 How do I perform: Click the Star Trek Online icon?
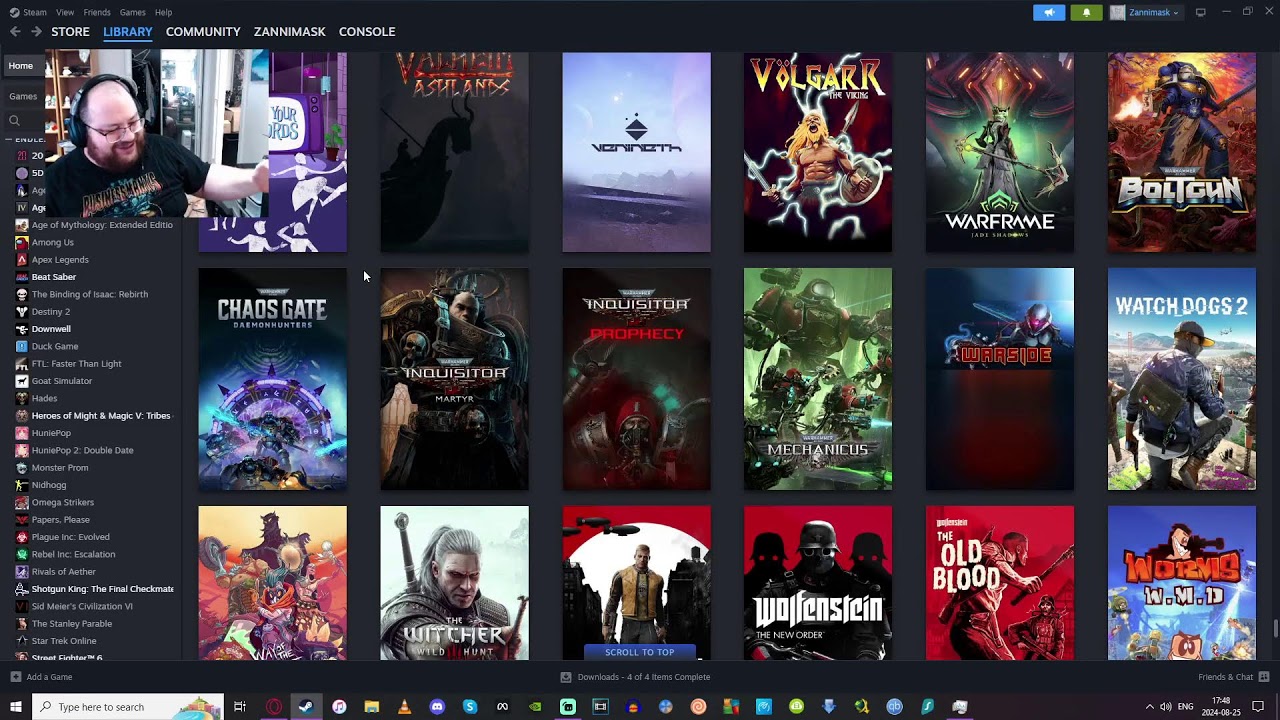click(x=22, y=641)
